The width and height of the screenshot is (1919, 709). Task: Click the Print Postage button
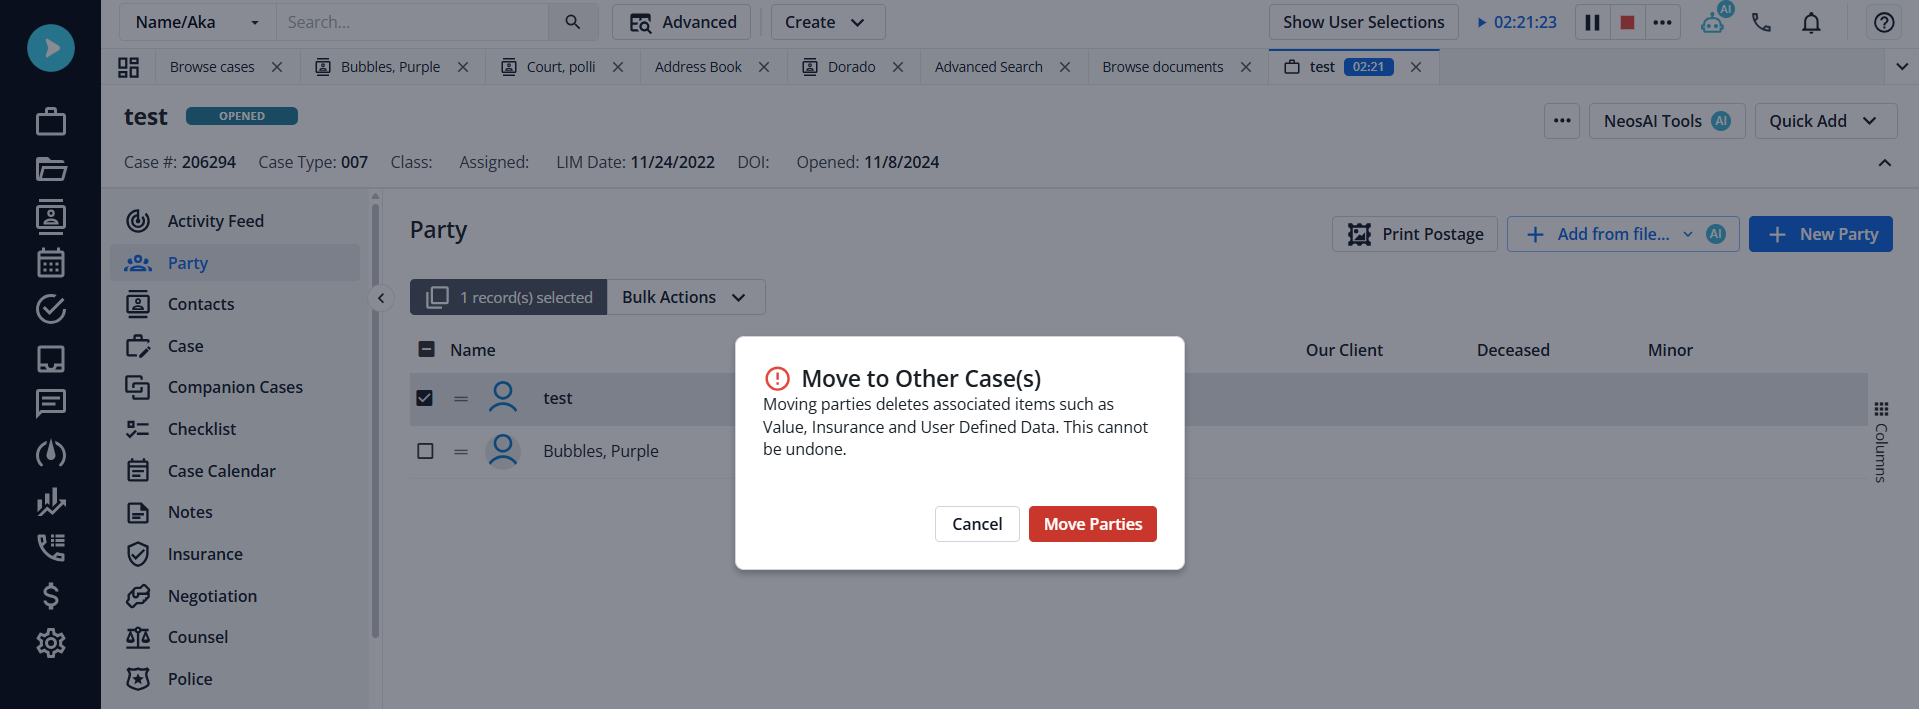(x=1415, y=234)
